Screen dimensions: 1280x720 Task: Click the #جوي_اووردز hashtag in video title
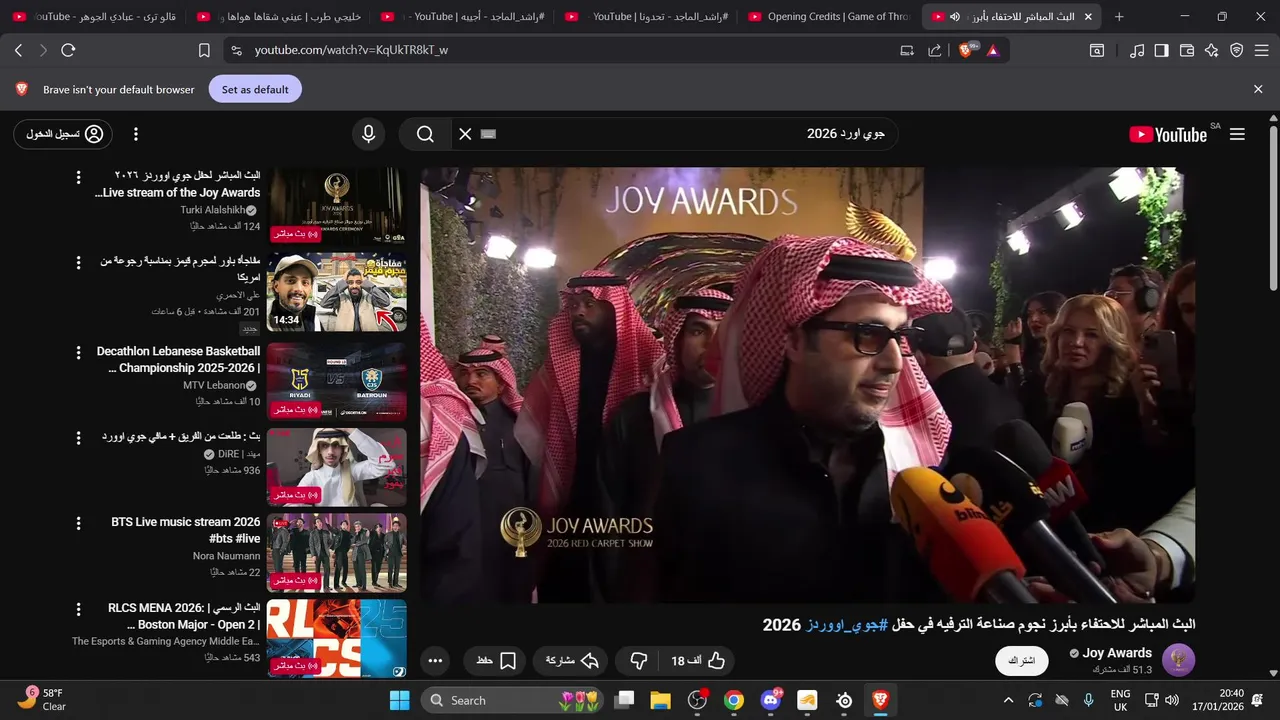click(846, 625)
